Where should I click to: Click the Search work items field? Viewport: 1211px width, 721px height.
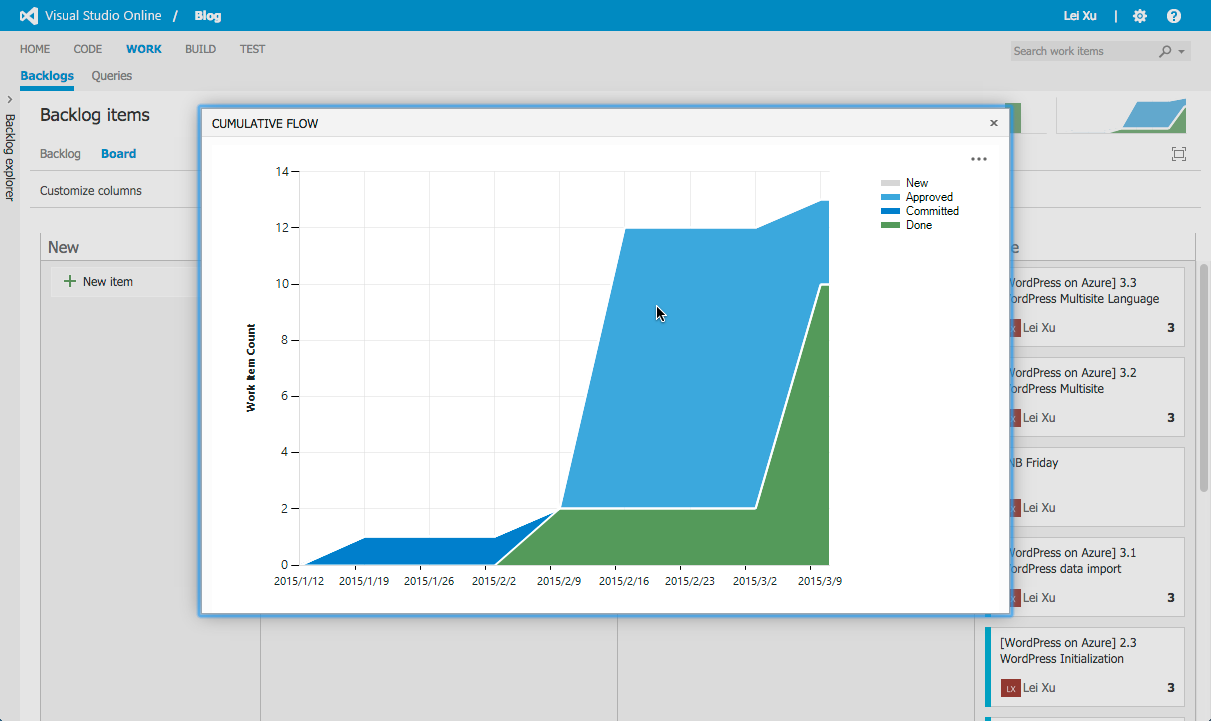(1084, 51)
